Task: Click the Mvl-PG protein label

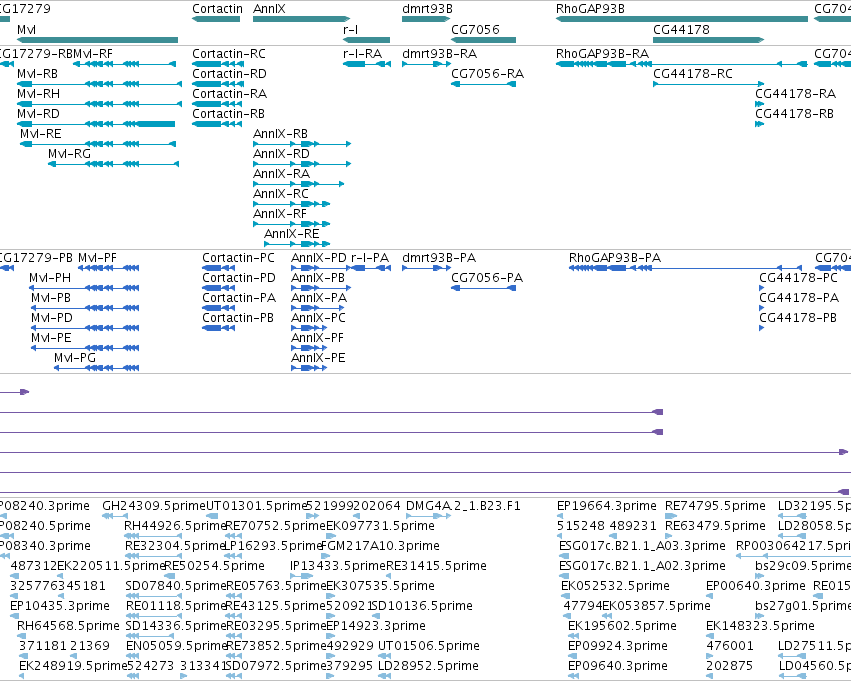Action: (x=75, y=358)
